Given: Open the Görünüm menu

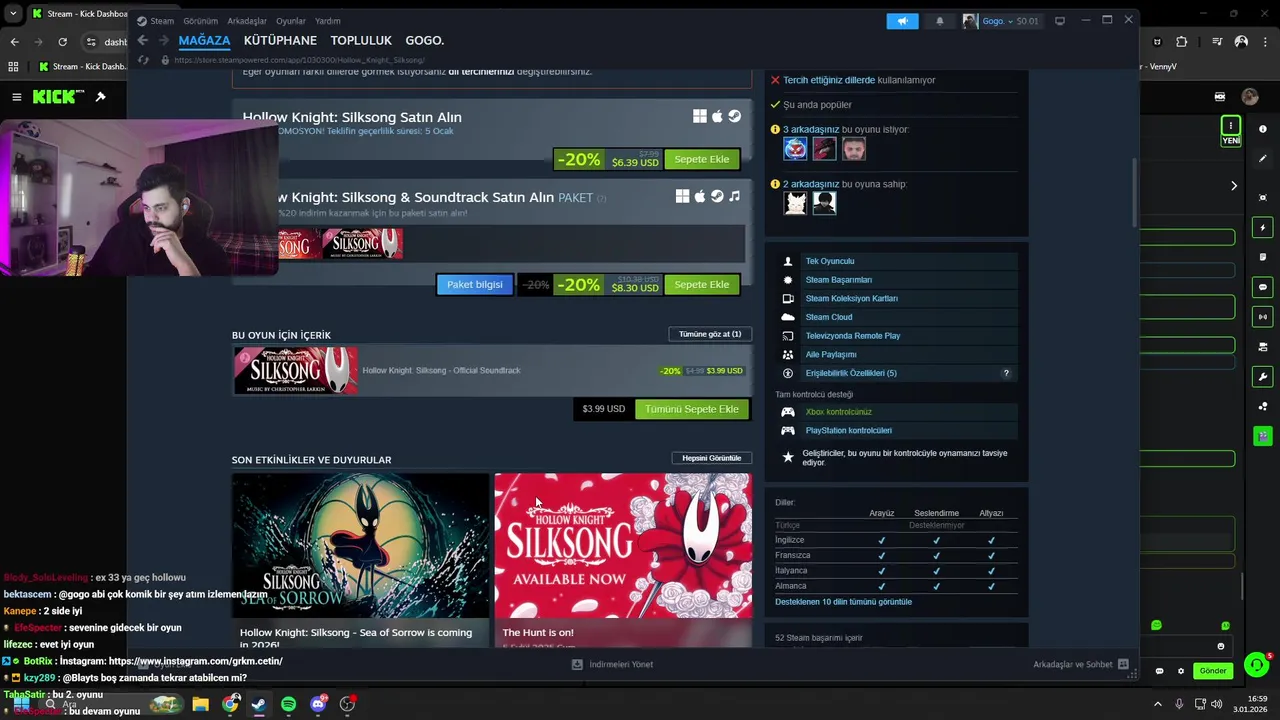Looking at the screenshot, I should 200,21.
